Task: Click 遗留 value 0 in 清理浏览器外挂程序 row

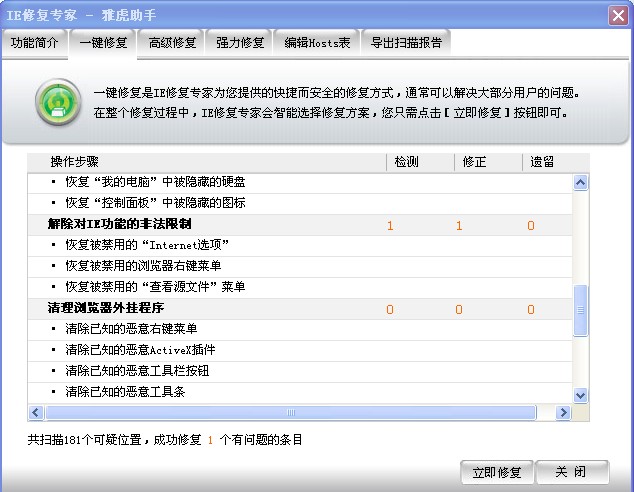Action: point(531,310)
